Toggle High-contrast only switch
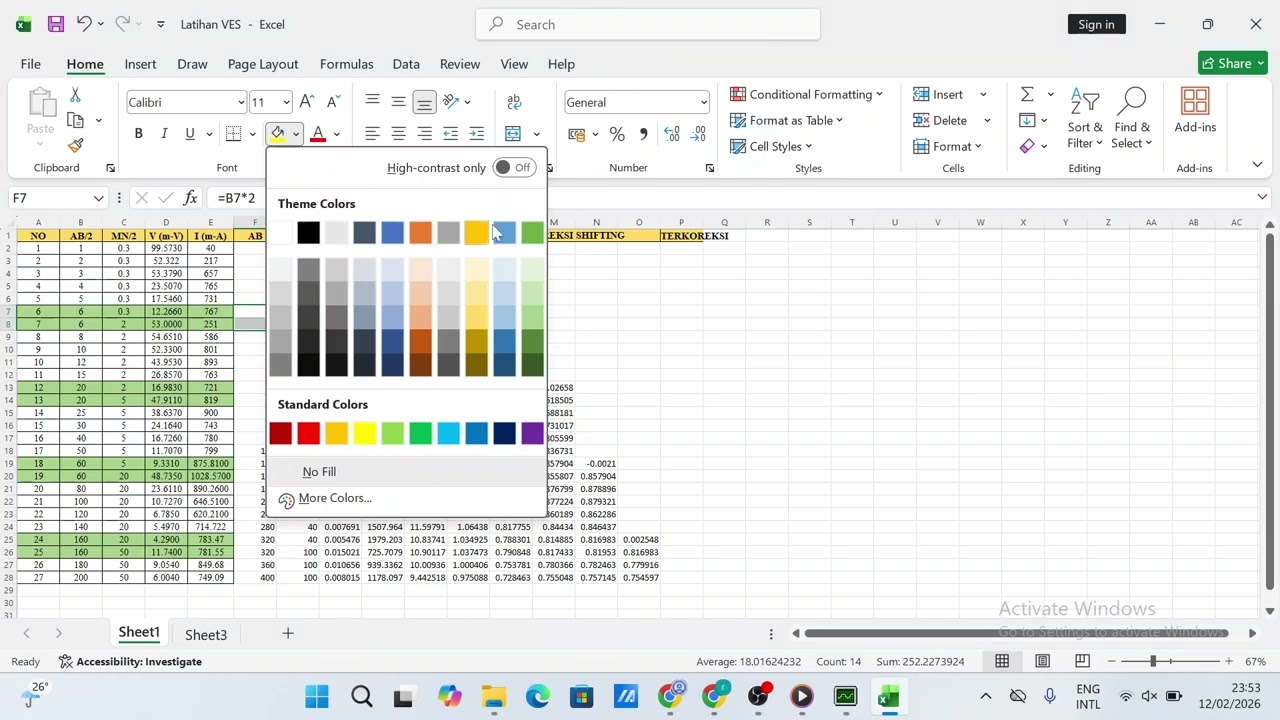 tap(514, 167)
